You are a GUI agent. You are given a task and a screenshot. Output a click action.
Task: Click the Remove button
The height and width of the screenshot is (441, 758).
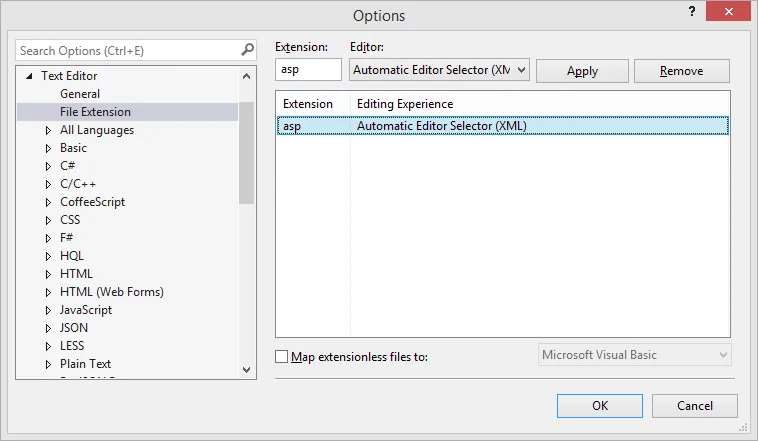(x=681, y=71)
